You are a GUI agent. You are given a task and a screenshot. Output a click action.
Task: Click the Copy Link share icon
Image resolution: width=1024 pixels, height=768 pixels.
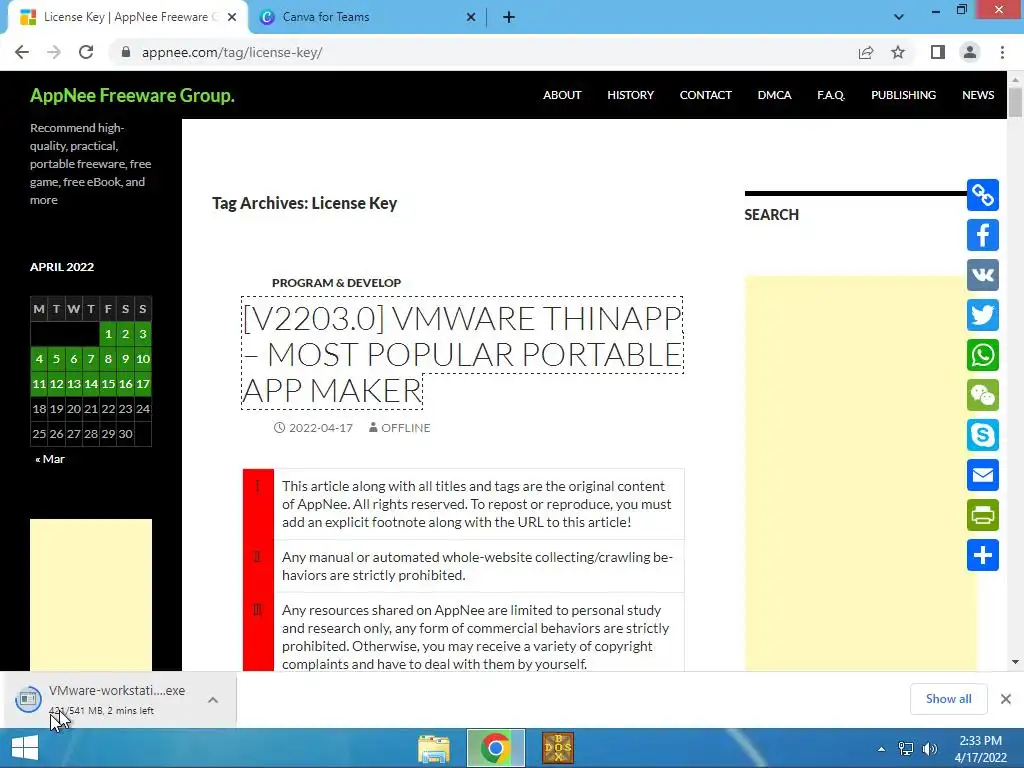click(983, 195)
